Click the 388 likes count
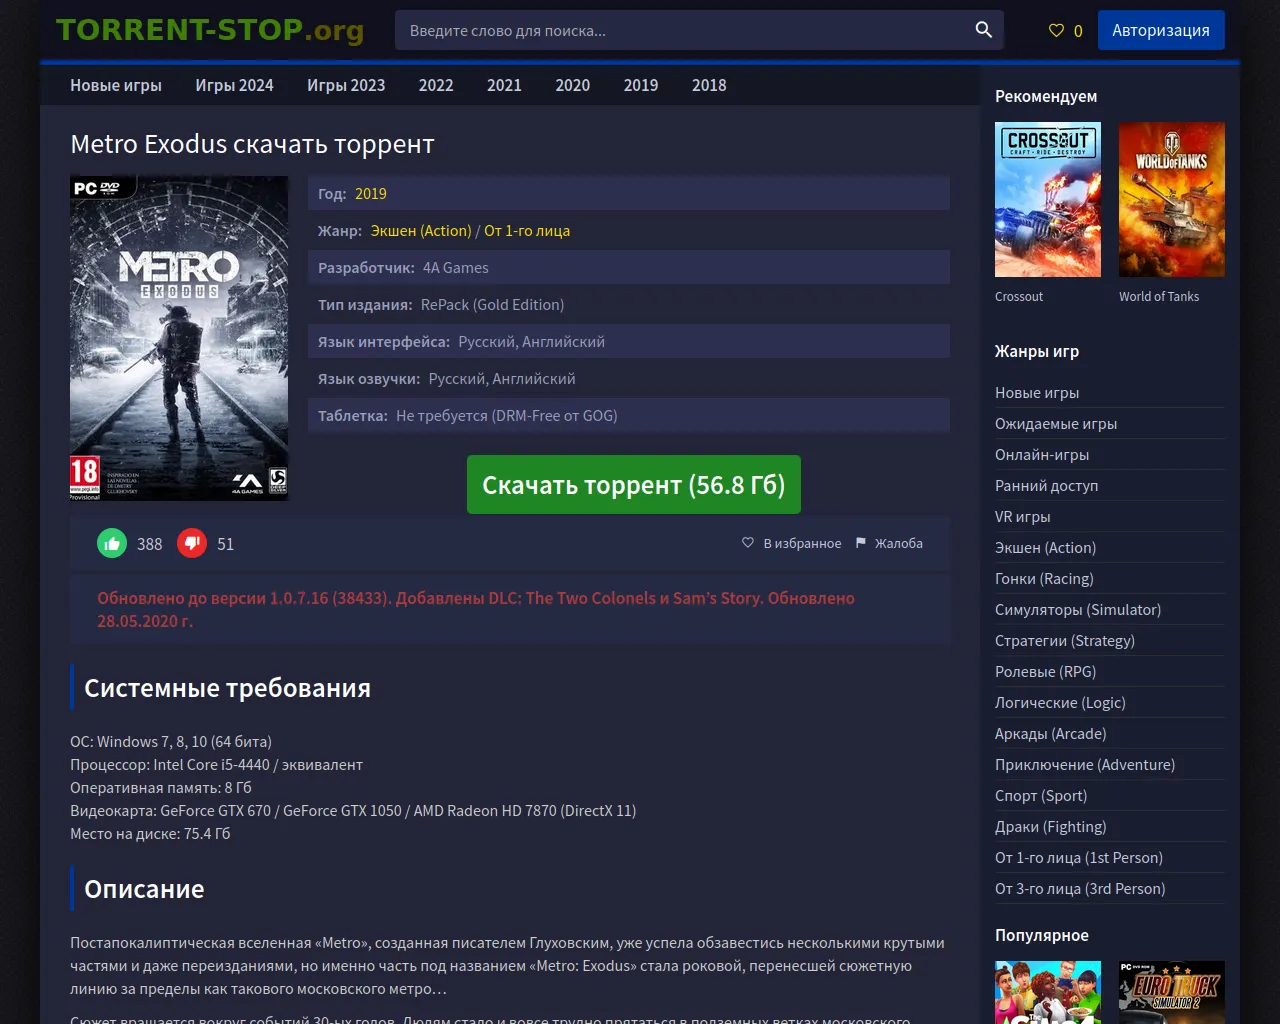Screen dimensions: 1280x1024 tap(150, 544)
